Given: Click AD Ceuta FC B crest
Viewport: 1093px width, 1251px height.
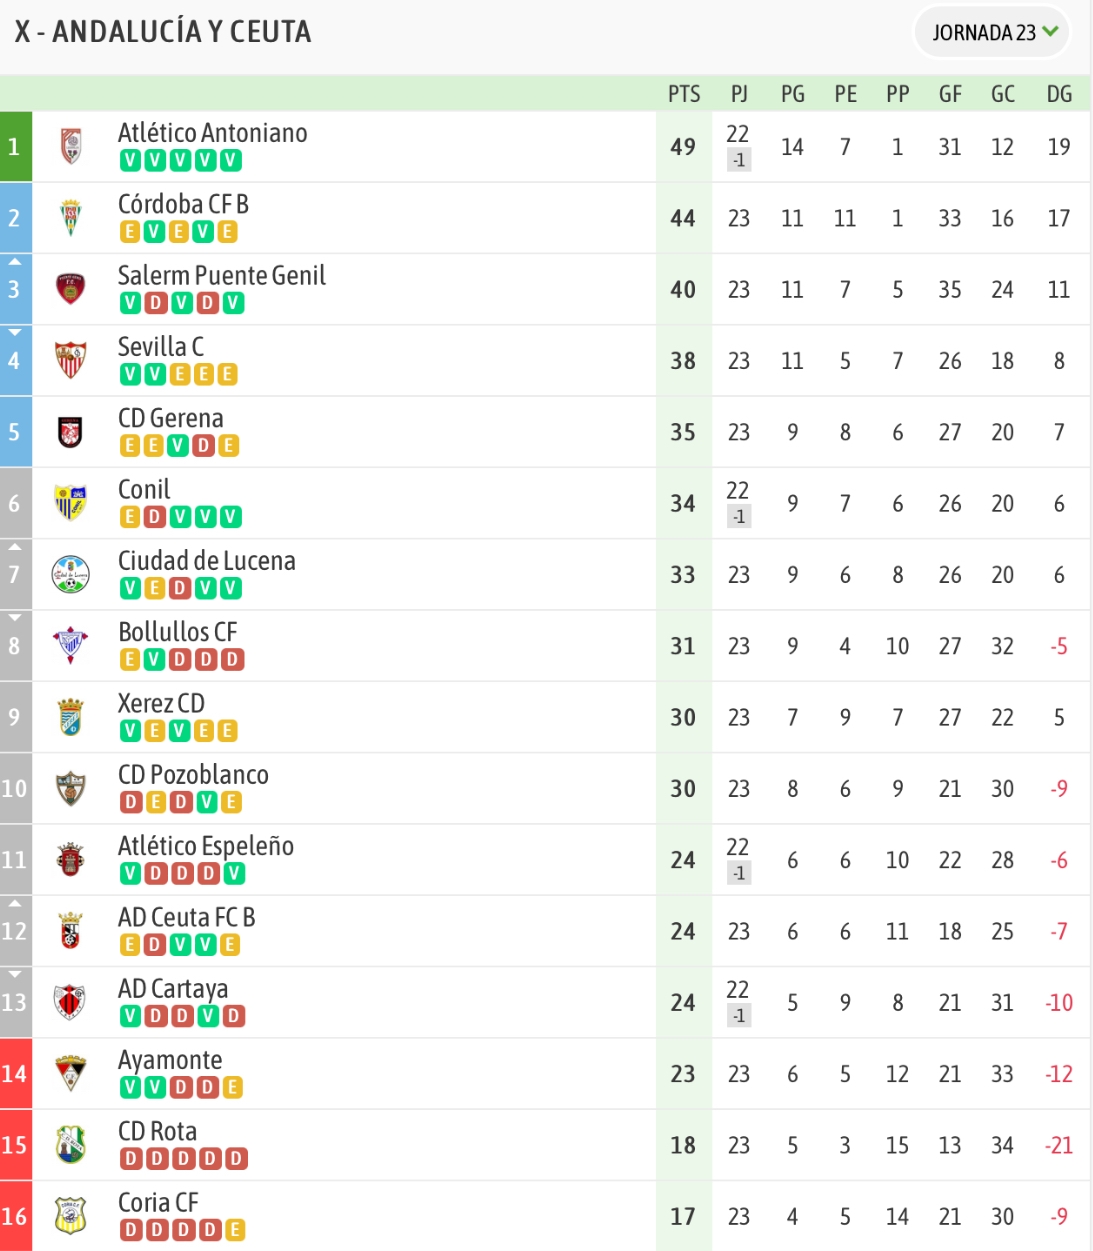Looking at the screenshot, I should (71, 931).
